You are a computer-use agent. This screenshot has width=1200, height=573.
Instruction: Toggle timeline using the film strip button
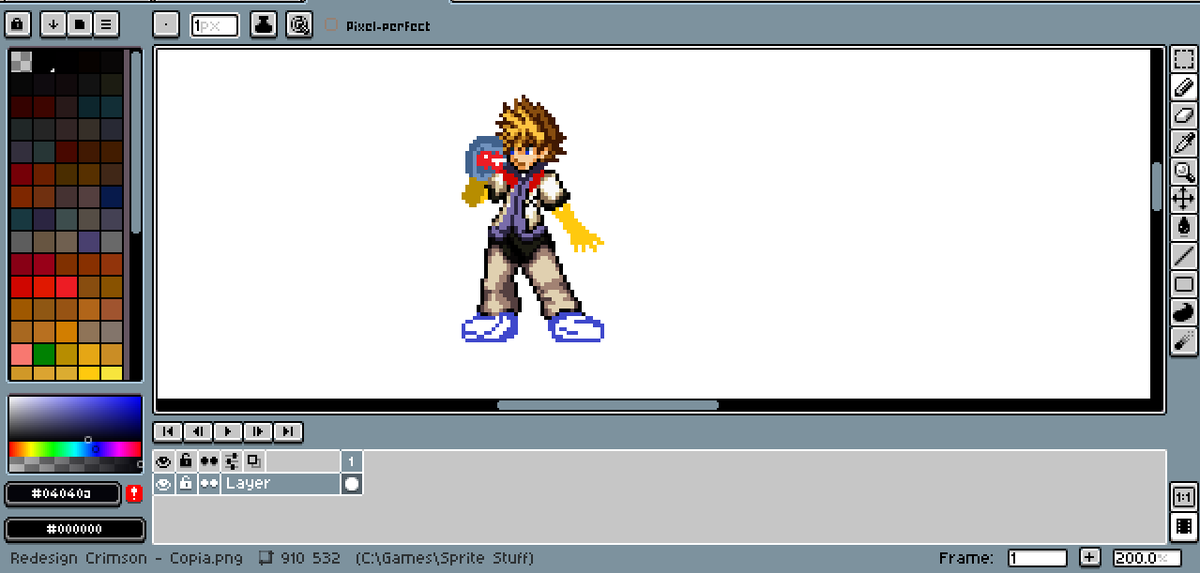(x=1183, y=526)
